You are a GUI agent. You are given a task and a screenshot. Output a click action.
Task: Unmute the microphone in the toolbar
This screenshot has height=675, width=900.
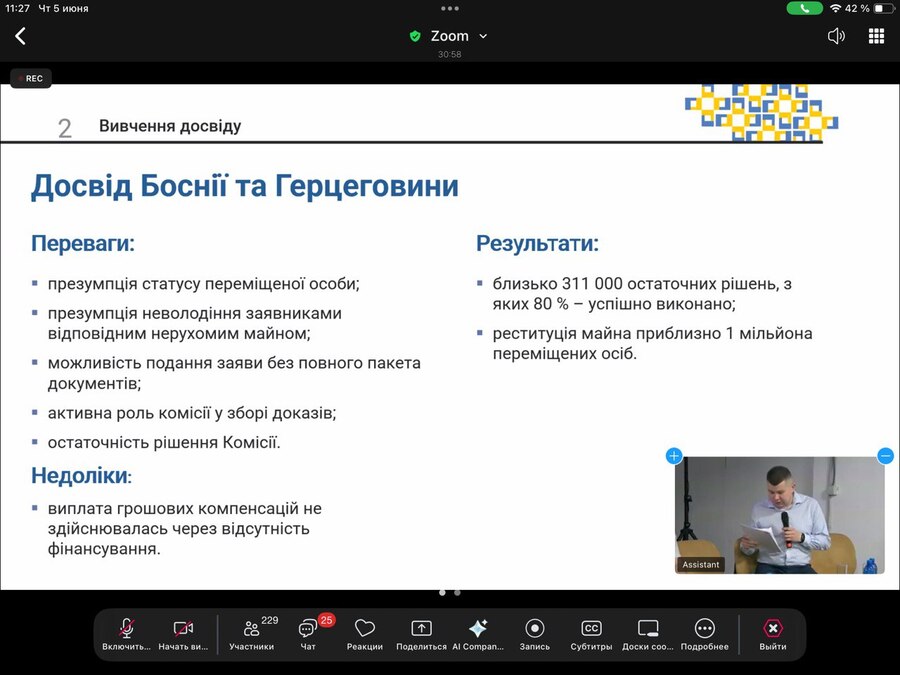coord(126,634)
